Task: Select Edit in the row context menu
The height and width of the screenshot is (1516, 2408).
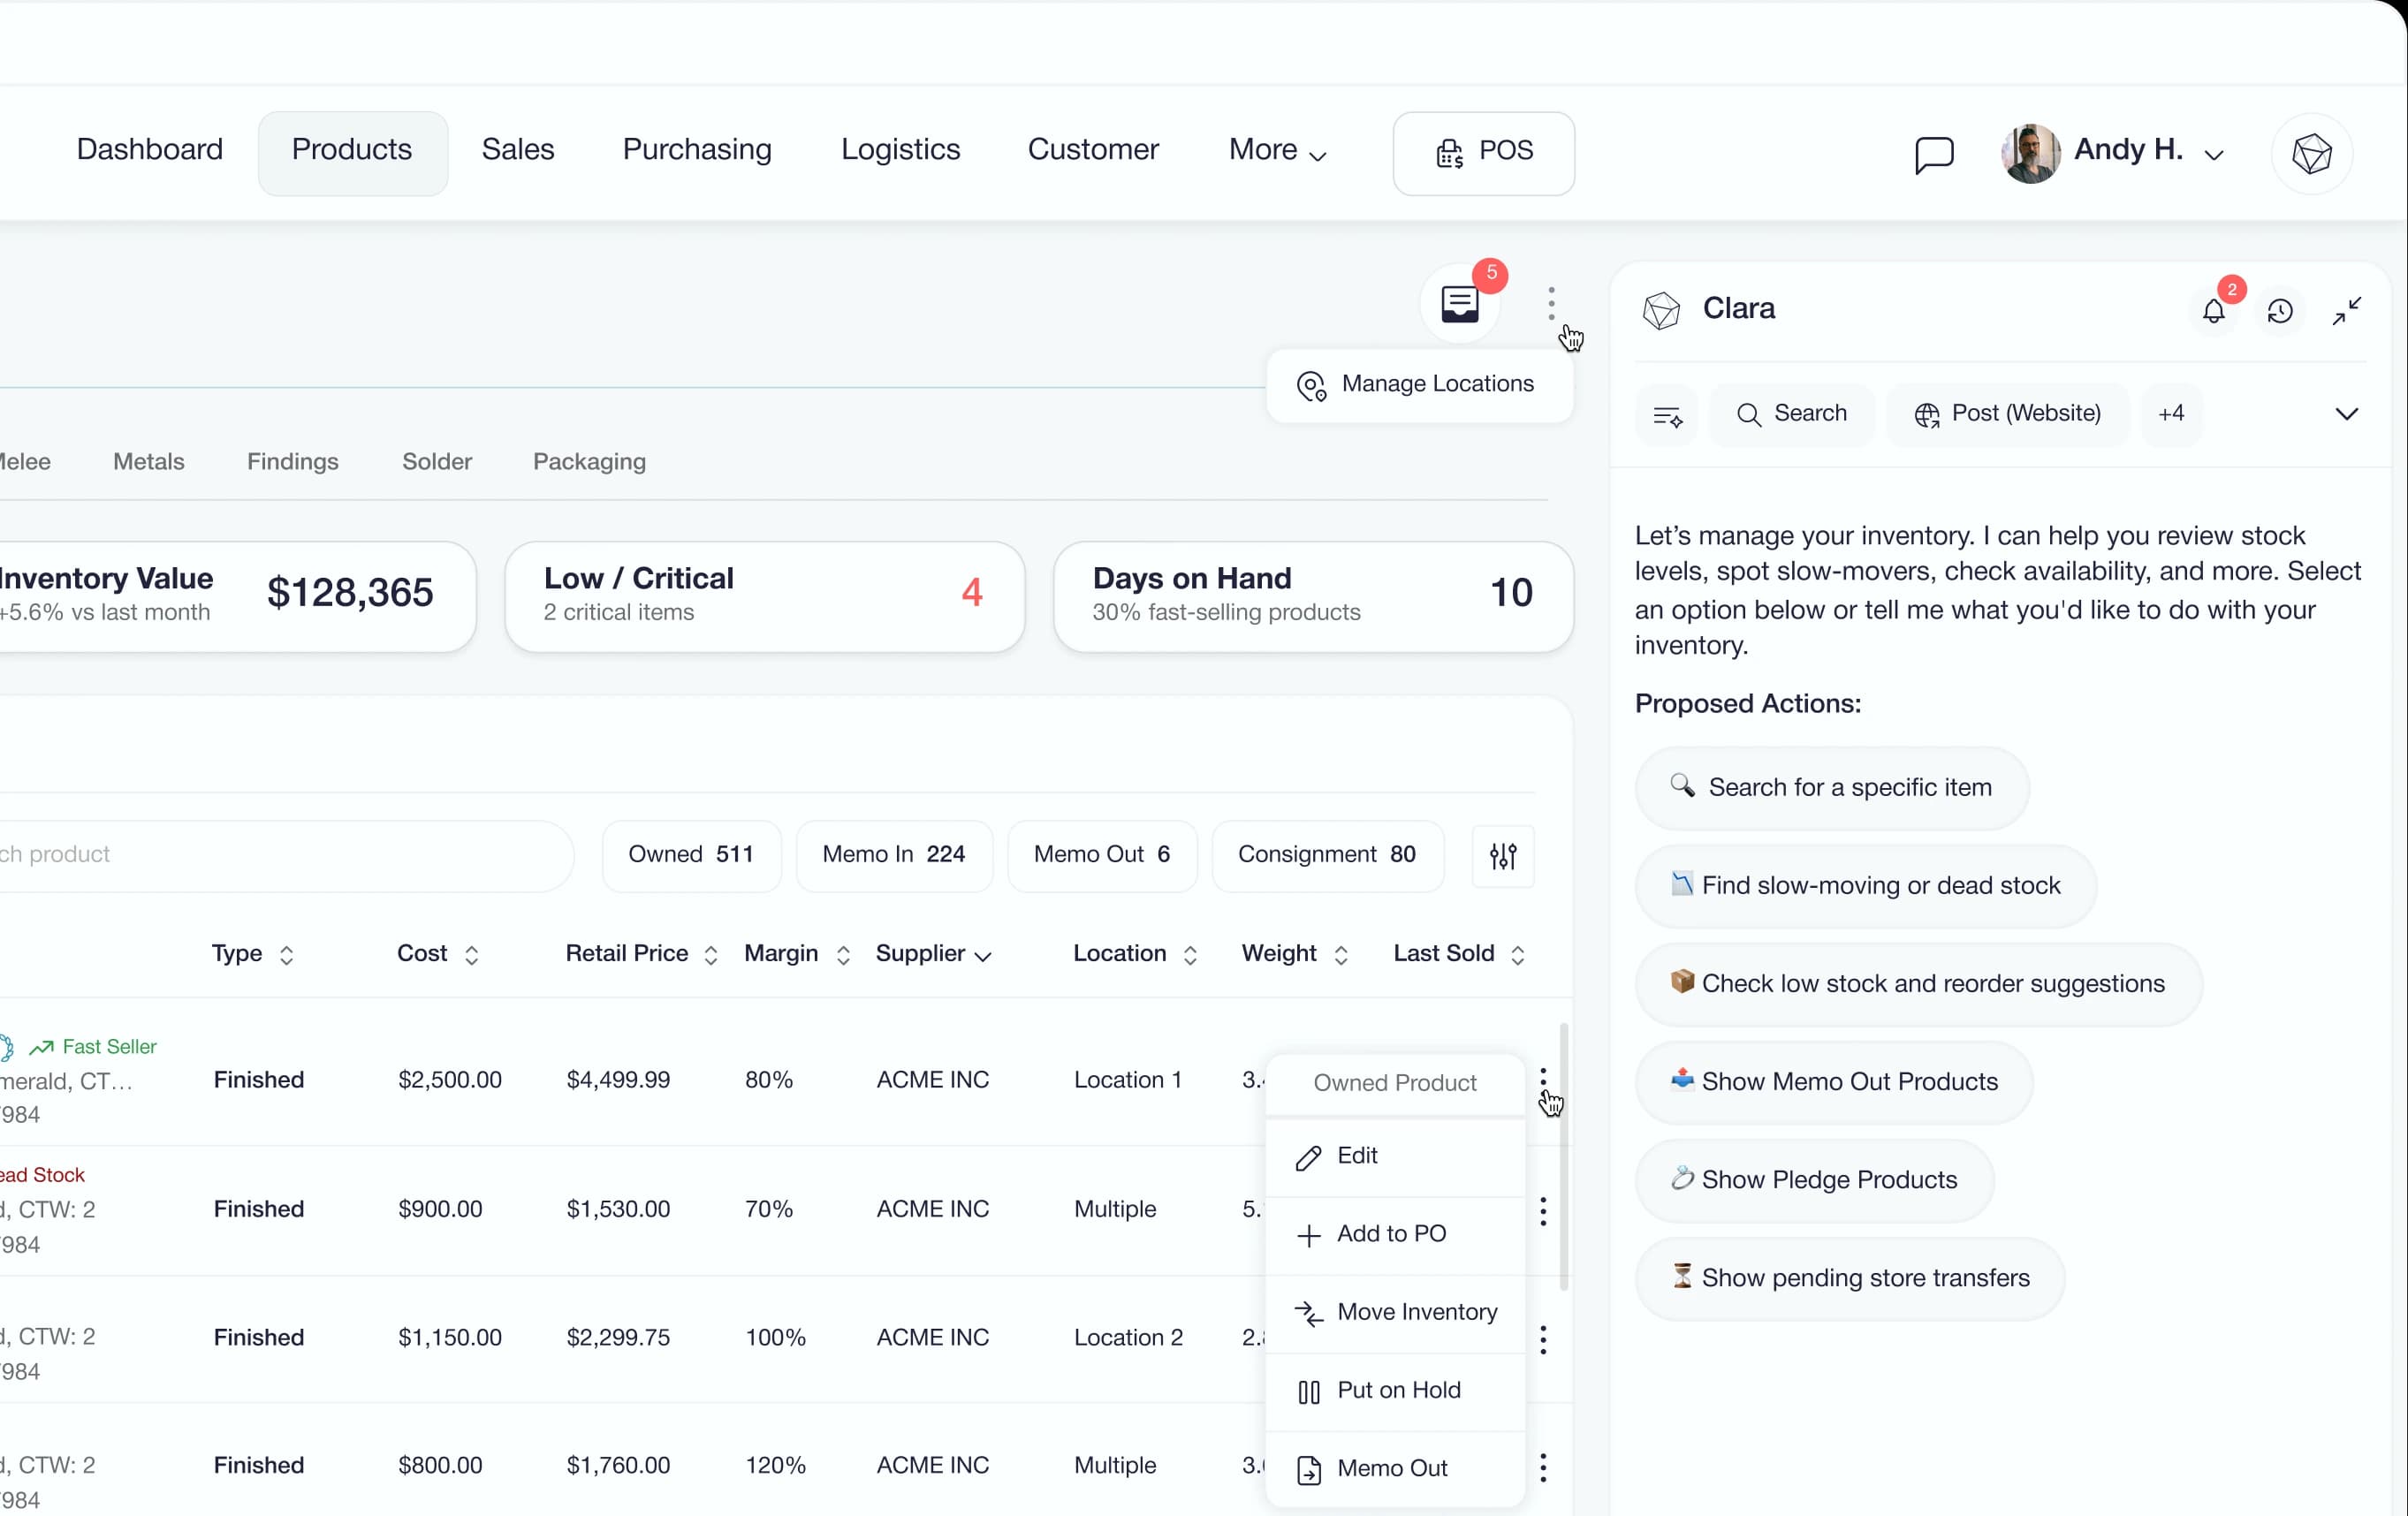Action: (1395, 1156)
